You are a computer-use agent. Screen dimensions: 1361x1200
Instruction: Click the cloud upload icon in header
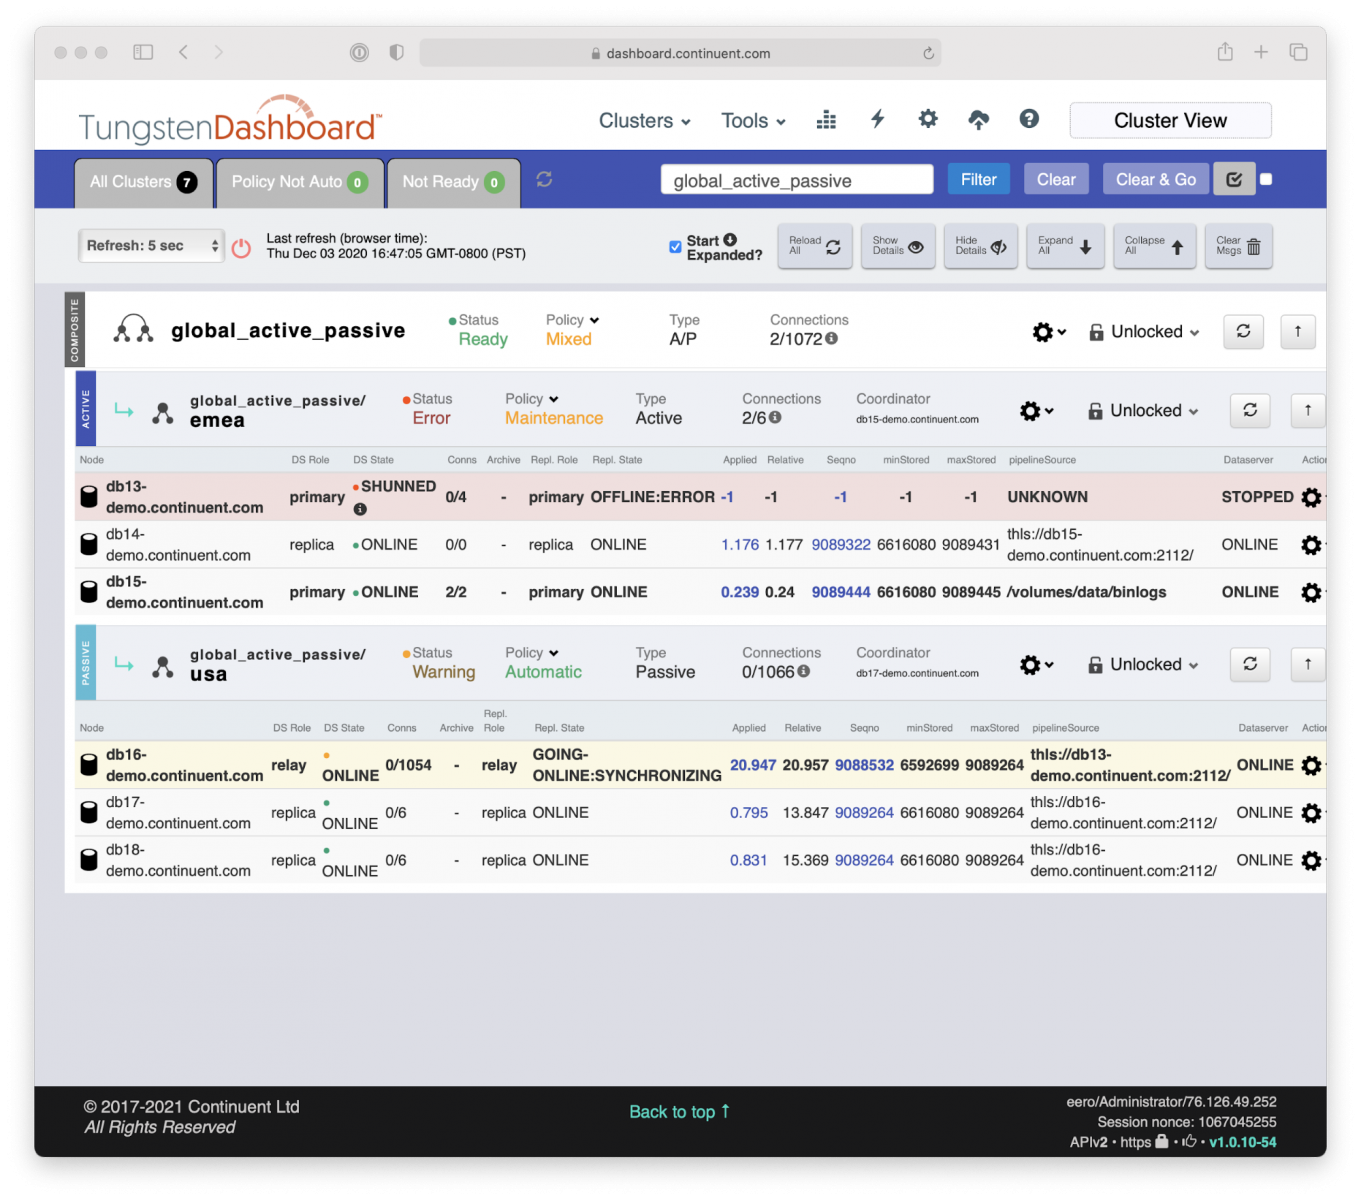[x=979, y=120]
